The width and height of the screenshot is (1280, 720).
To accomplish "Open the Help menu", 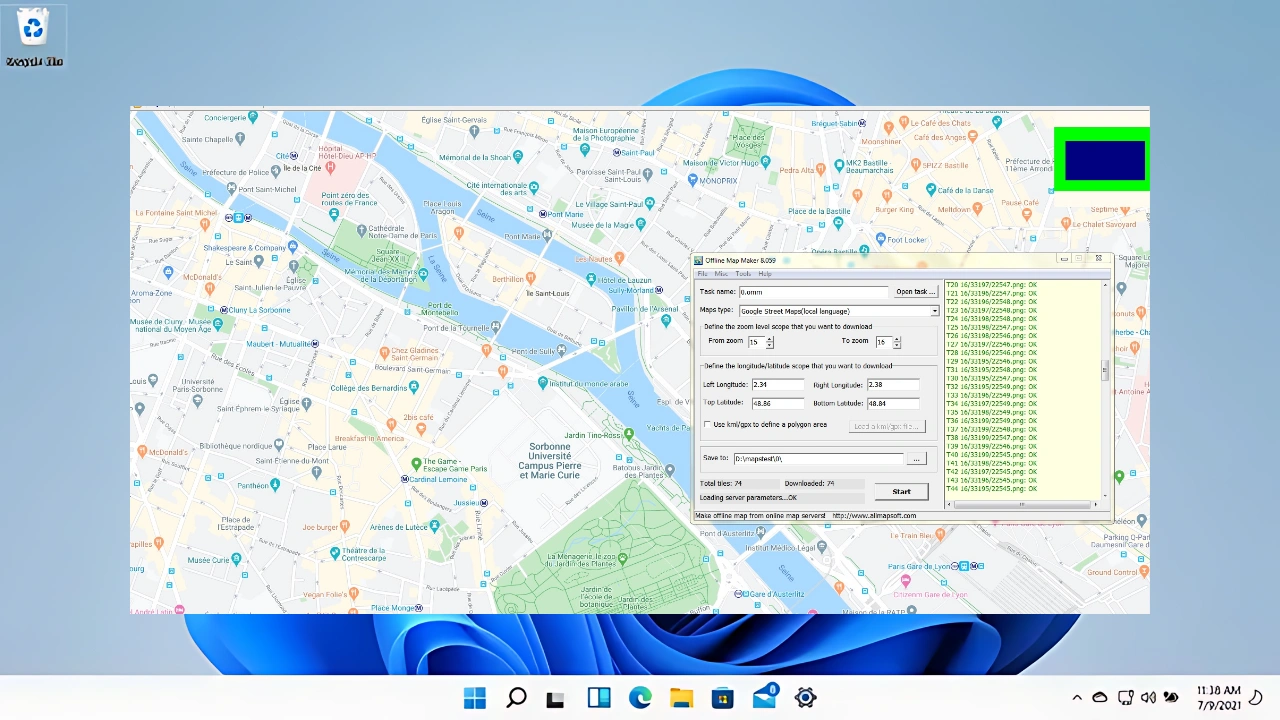I will click(x=765, y=273).
